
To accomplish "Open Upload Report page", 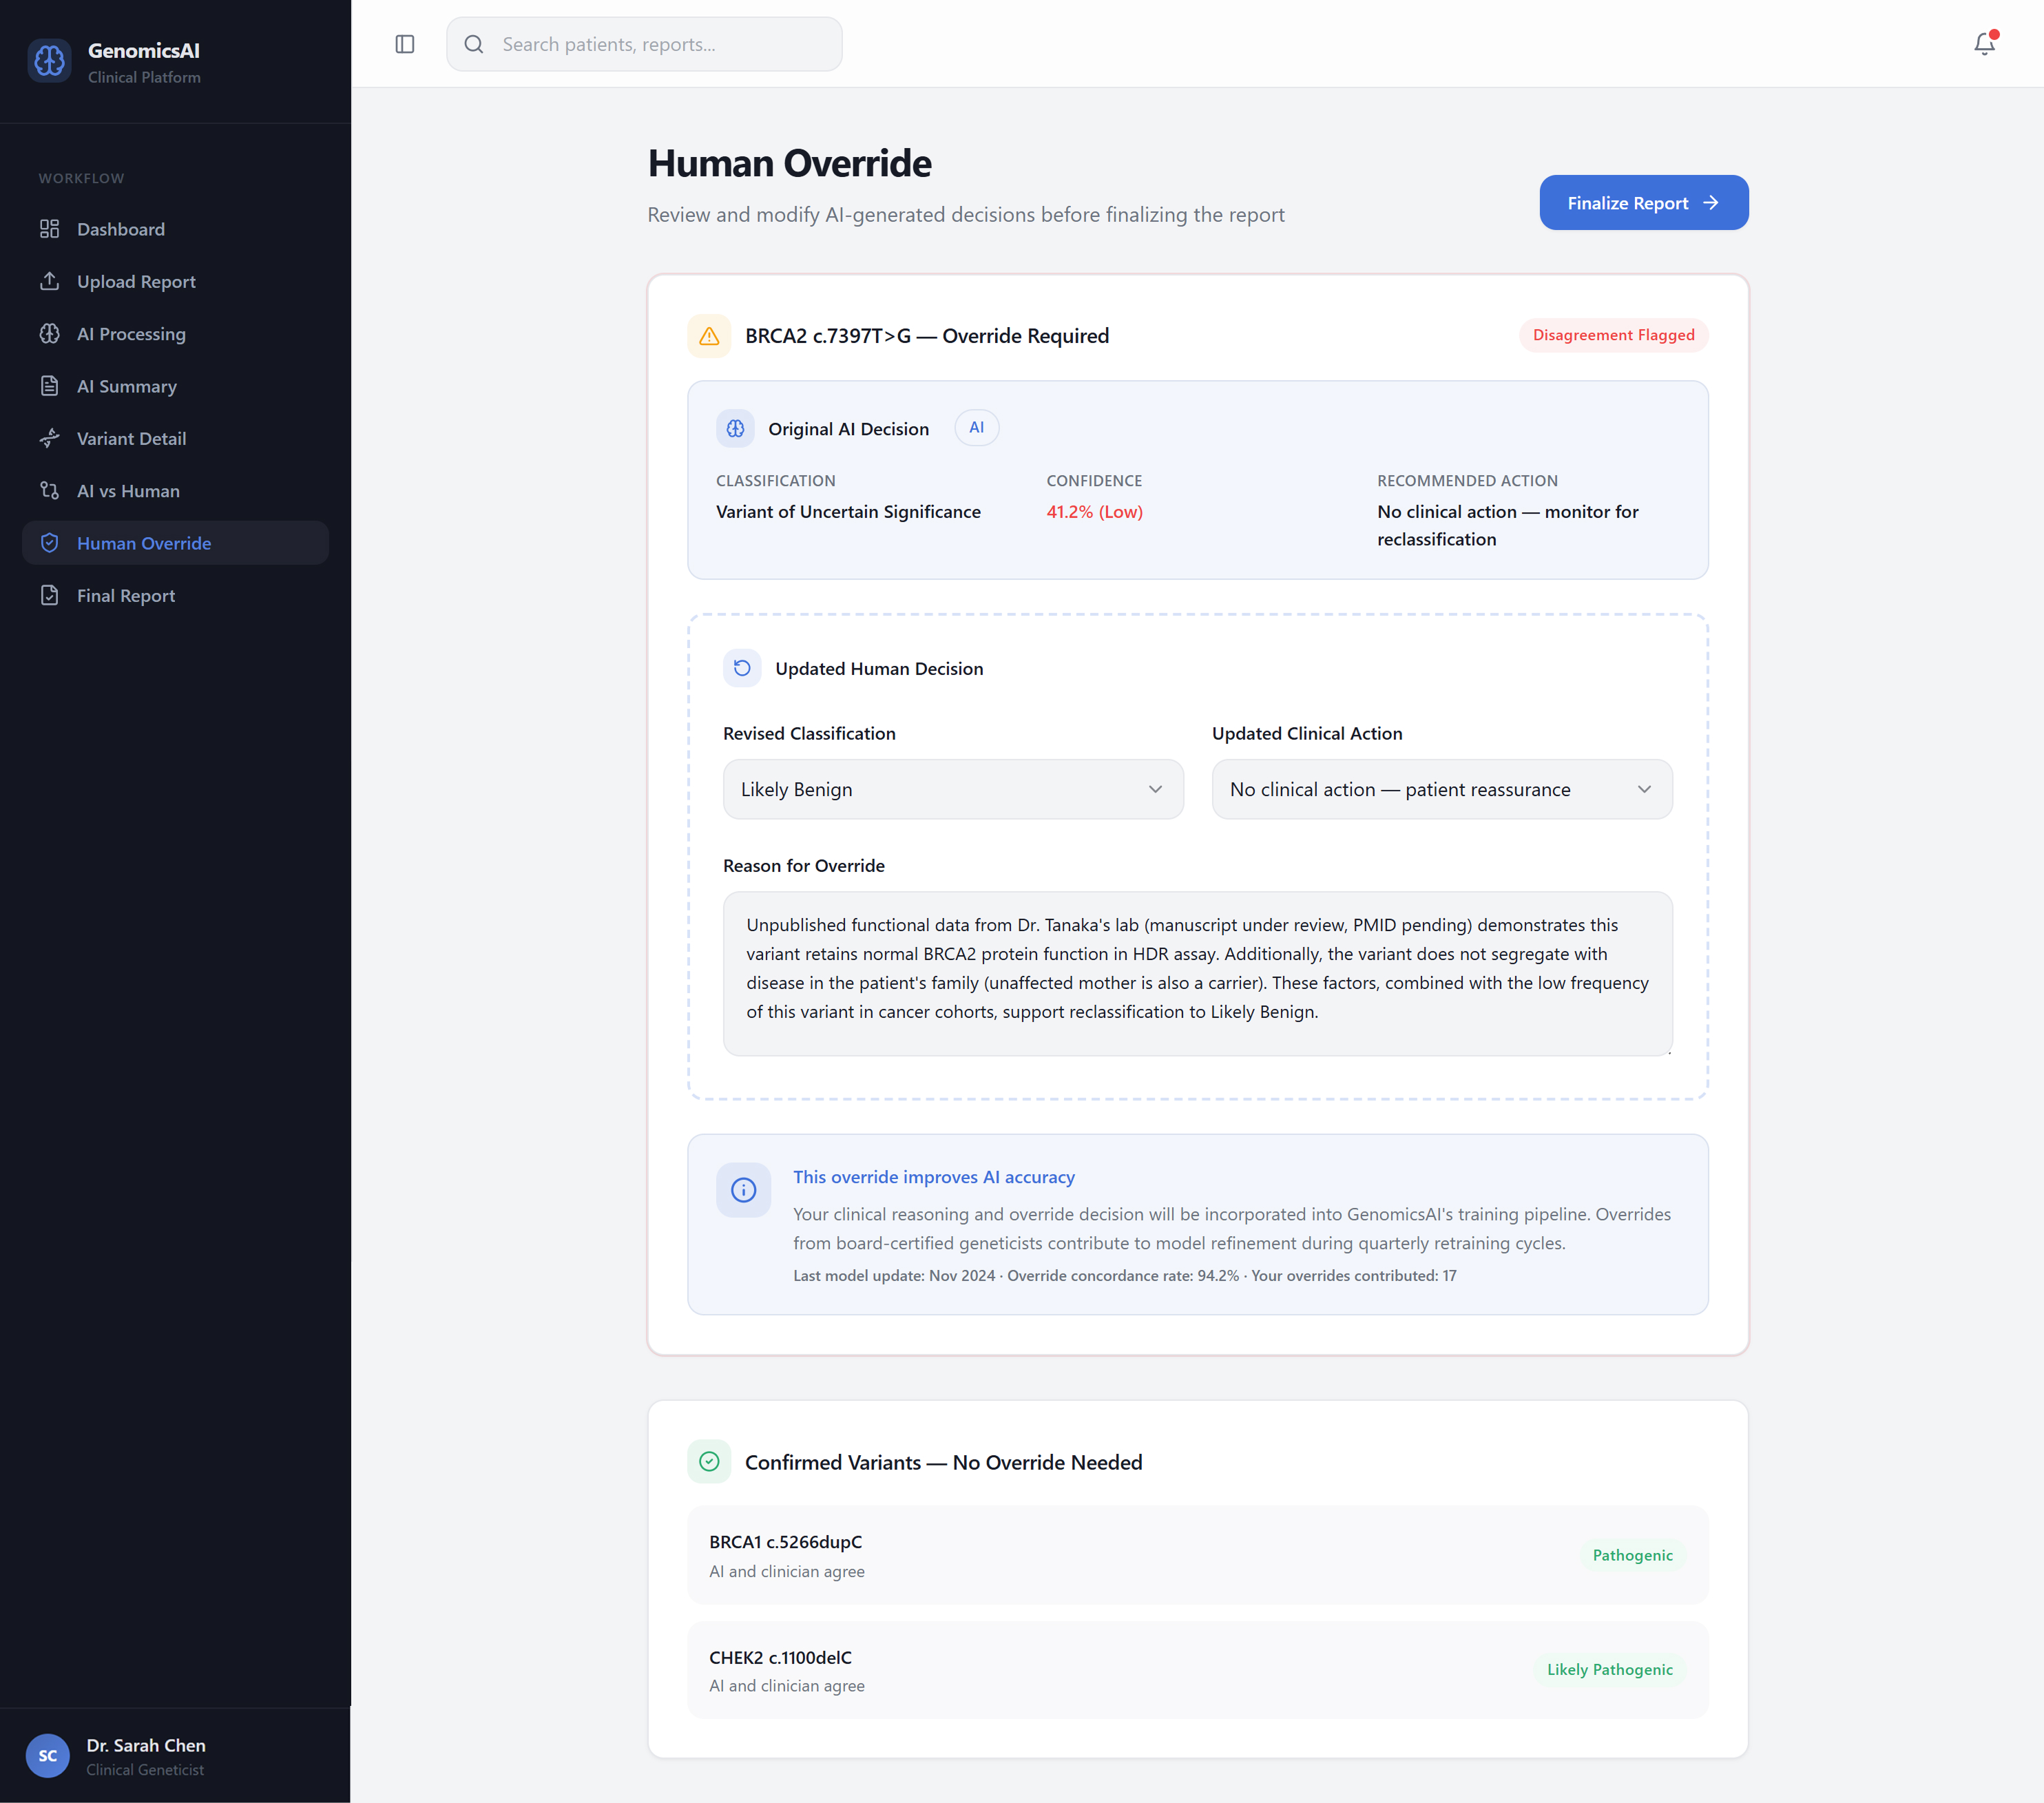I will coord(175,281).
